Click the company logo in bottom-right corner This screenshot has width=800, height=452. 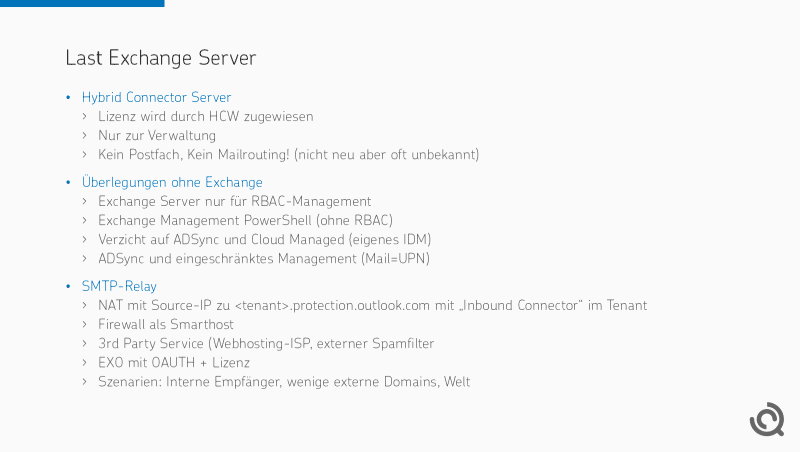766,420
